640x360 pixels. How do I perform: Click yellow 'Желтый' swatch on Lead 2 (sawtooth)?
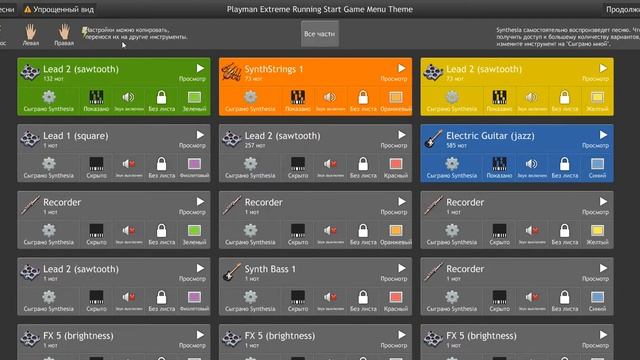[x=597, y=97]
